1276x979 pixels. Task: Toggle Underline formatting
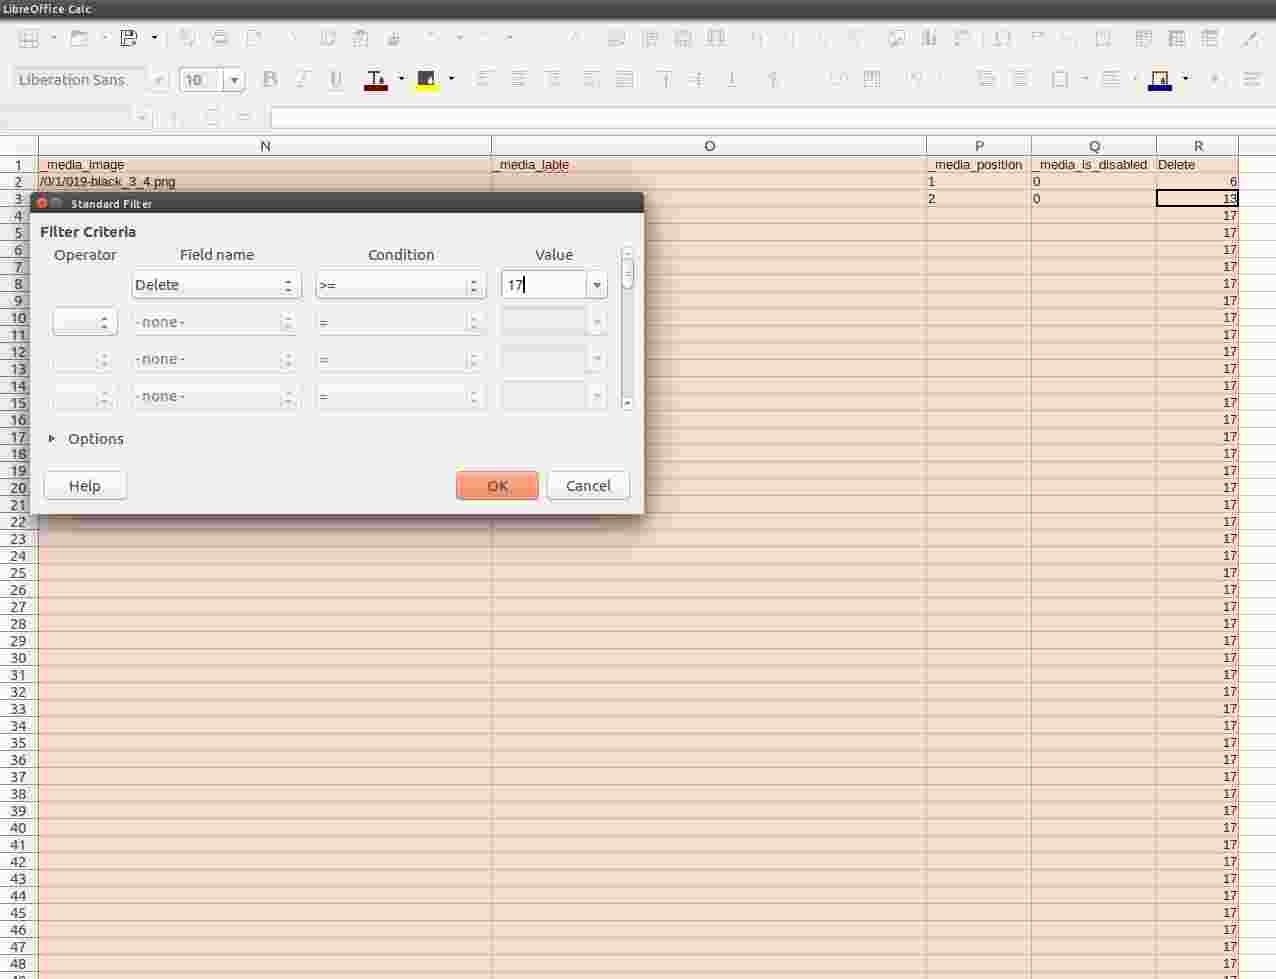(336, 79)
